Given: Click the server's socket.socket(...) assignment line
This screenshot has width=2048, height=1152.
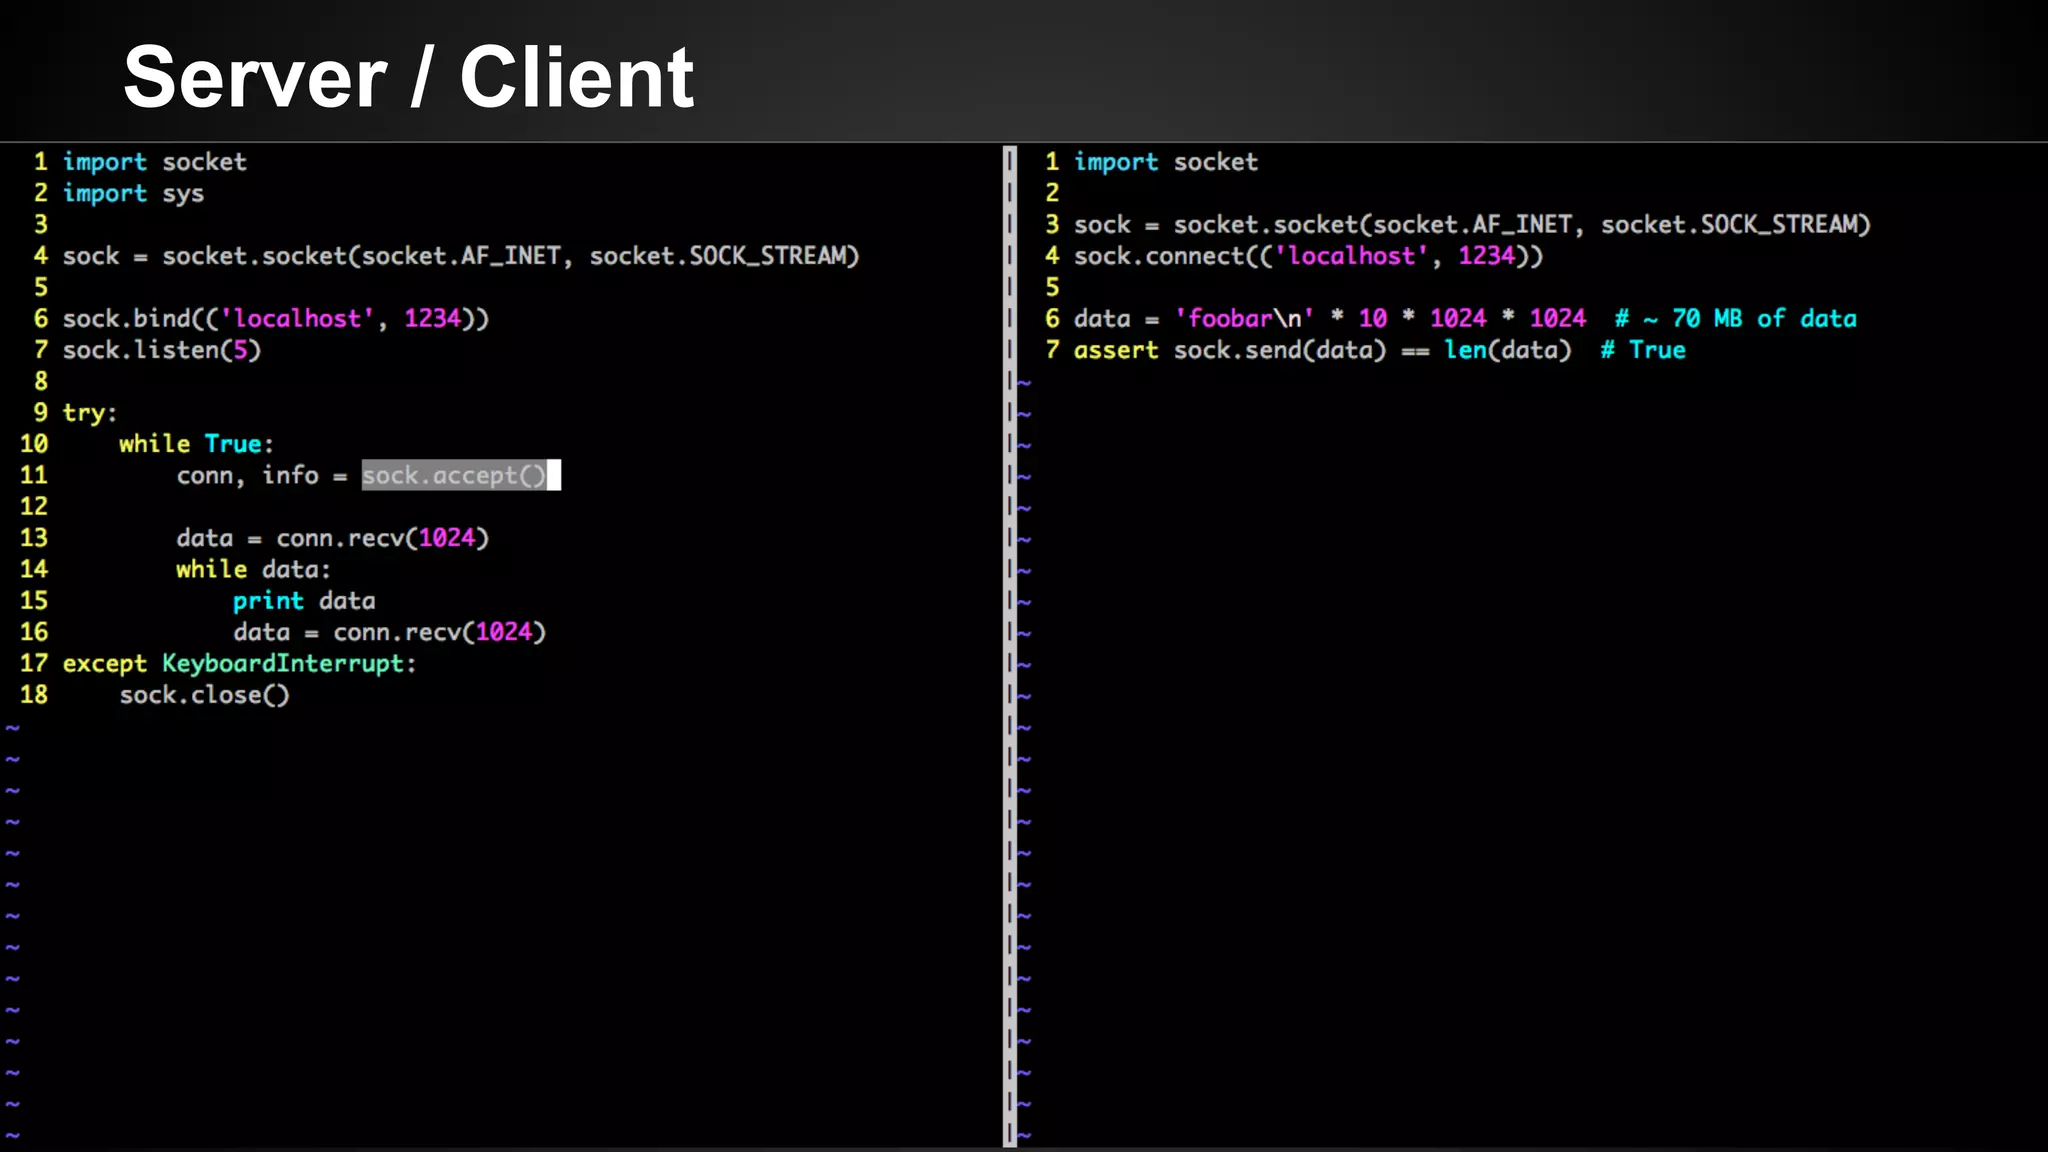Looking at the screenshot, I should pos(461,256).
